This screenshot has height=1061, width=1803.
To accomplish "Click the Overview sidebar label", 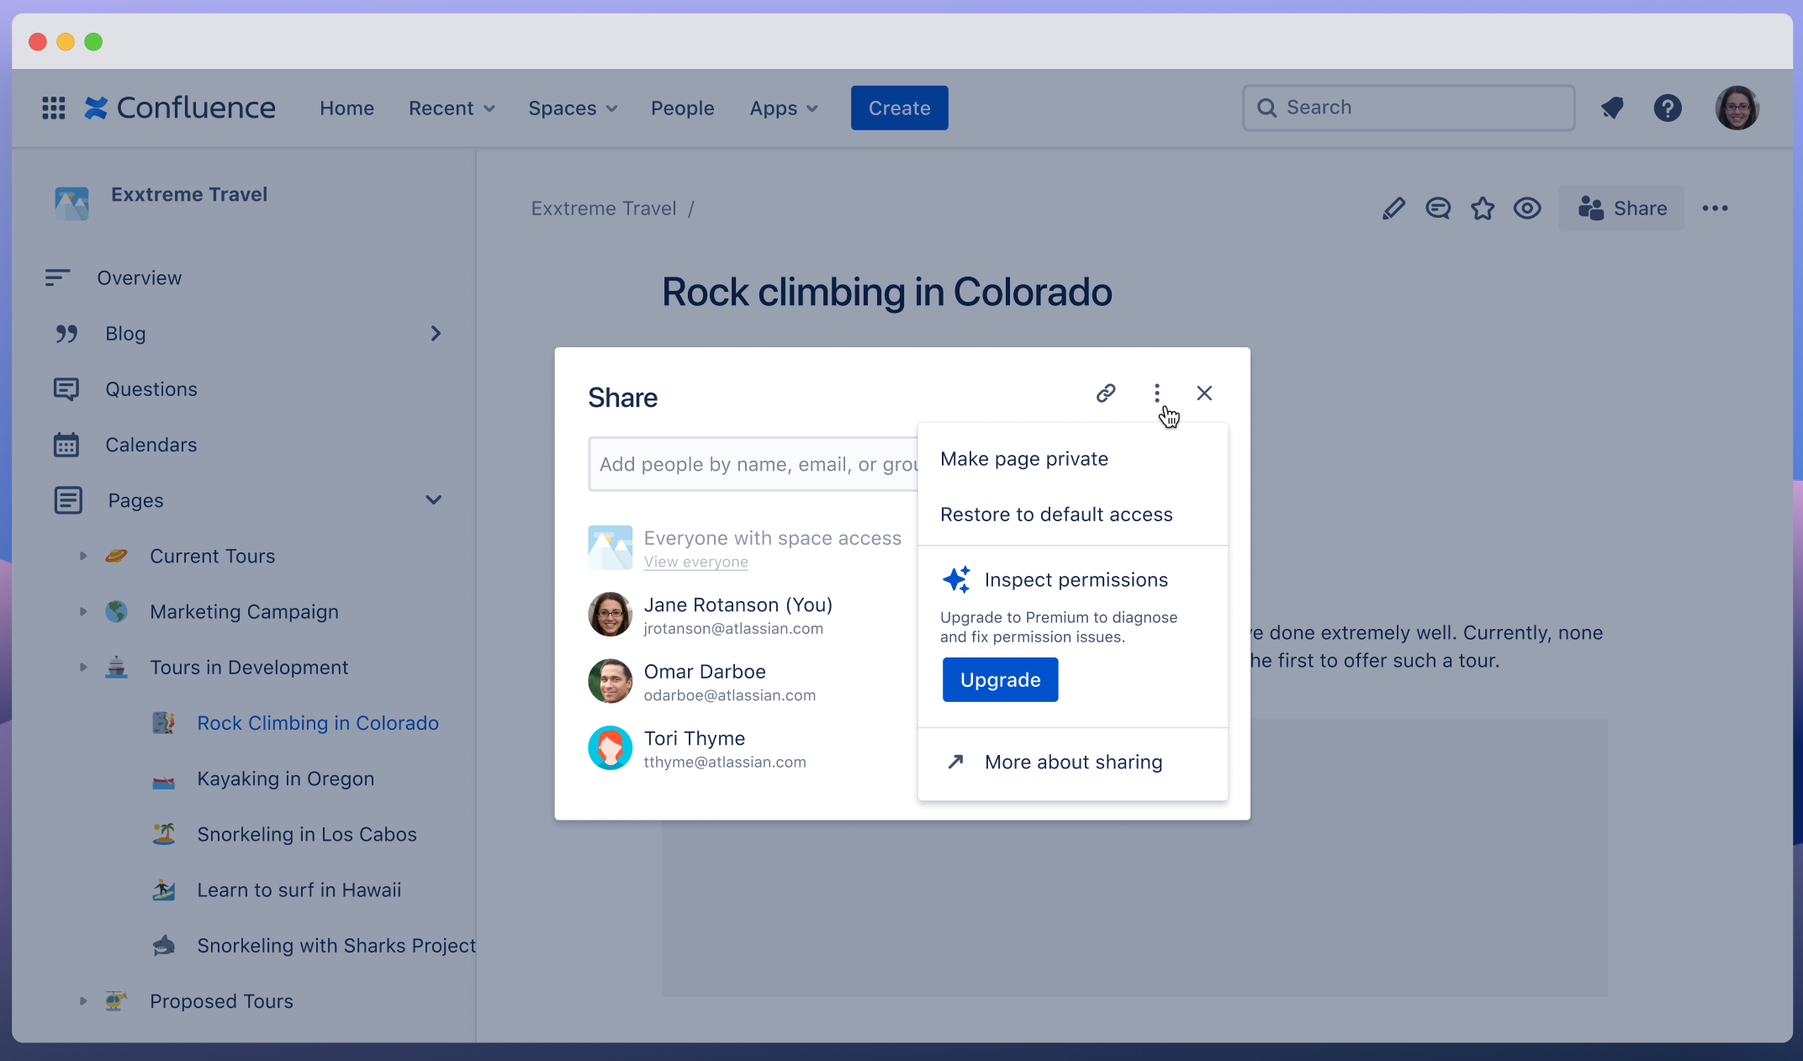I will point(139,278).
